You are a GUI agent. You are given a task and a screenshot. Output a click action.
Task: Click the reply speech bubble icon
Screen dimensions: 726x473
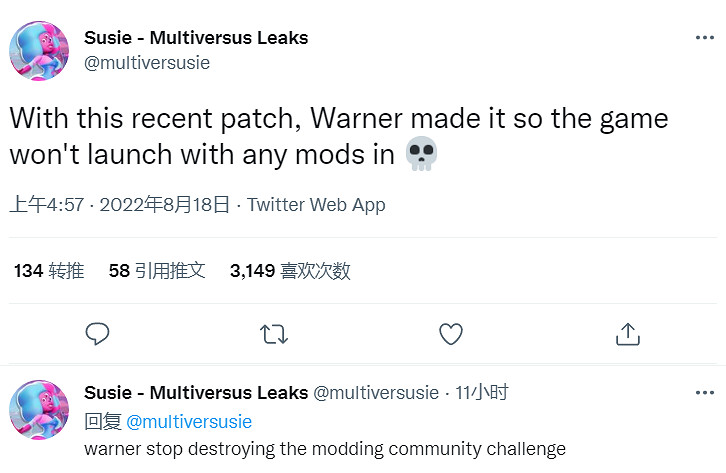97,333
